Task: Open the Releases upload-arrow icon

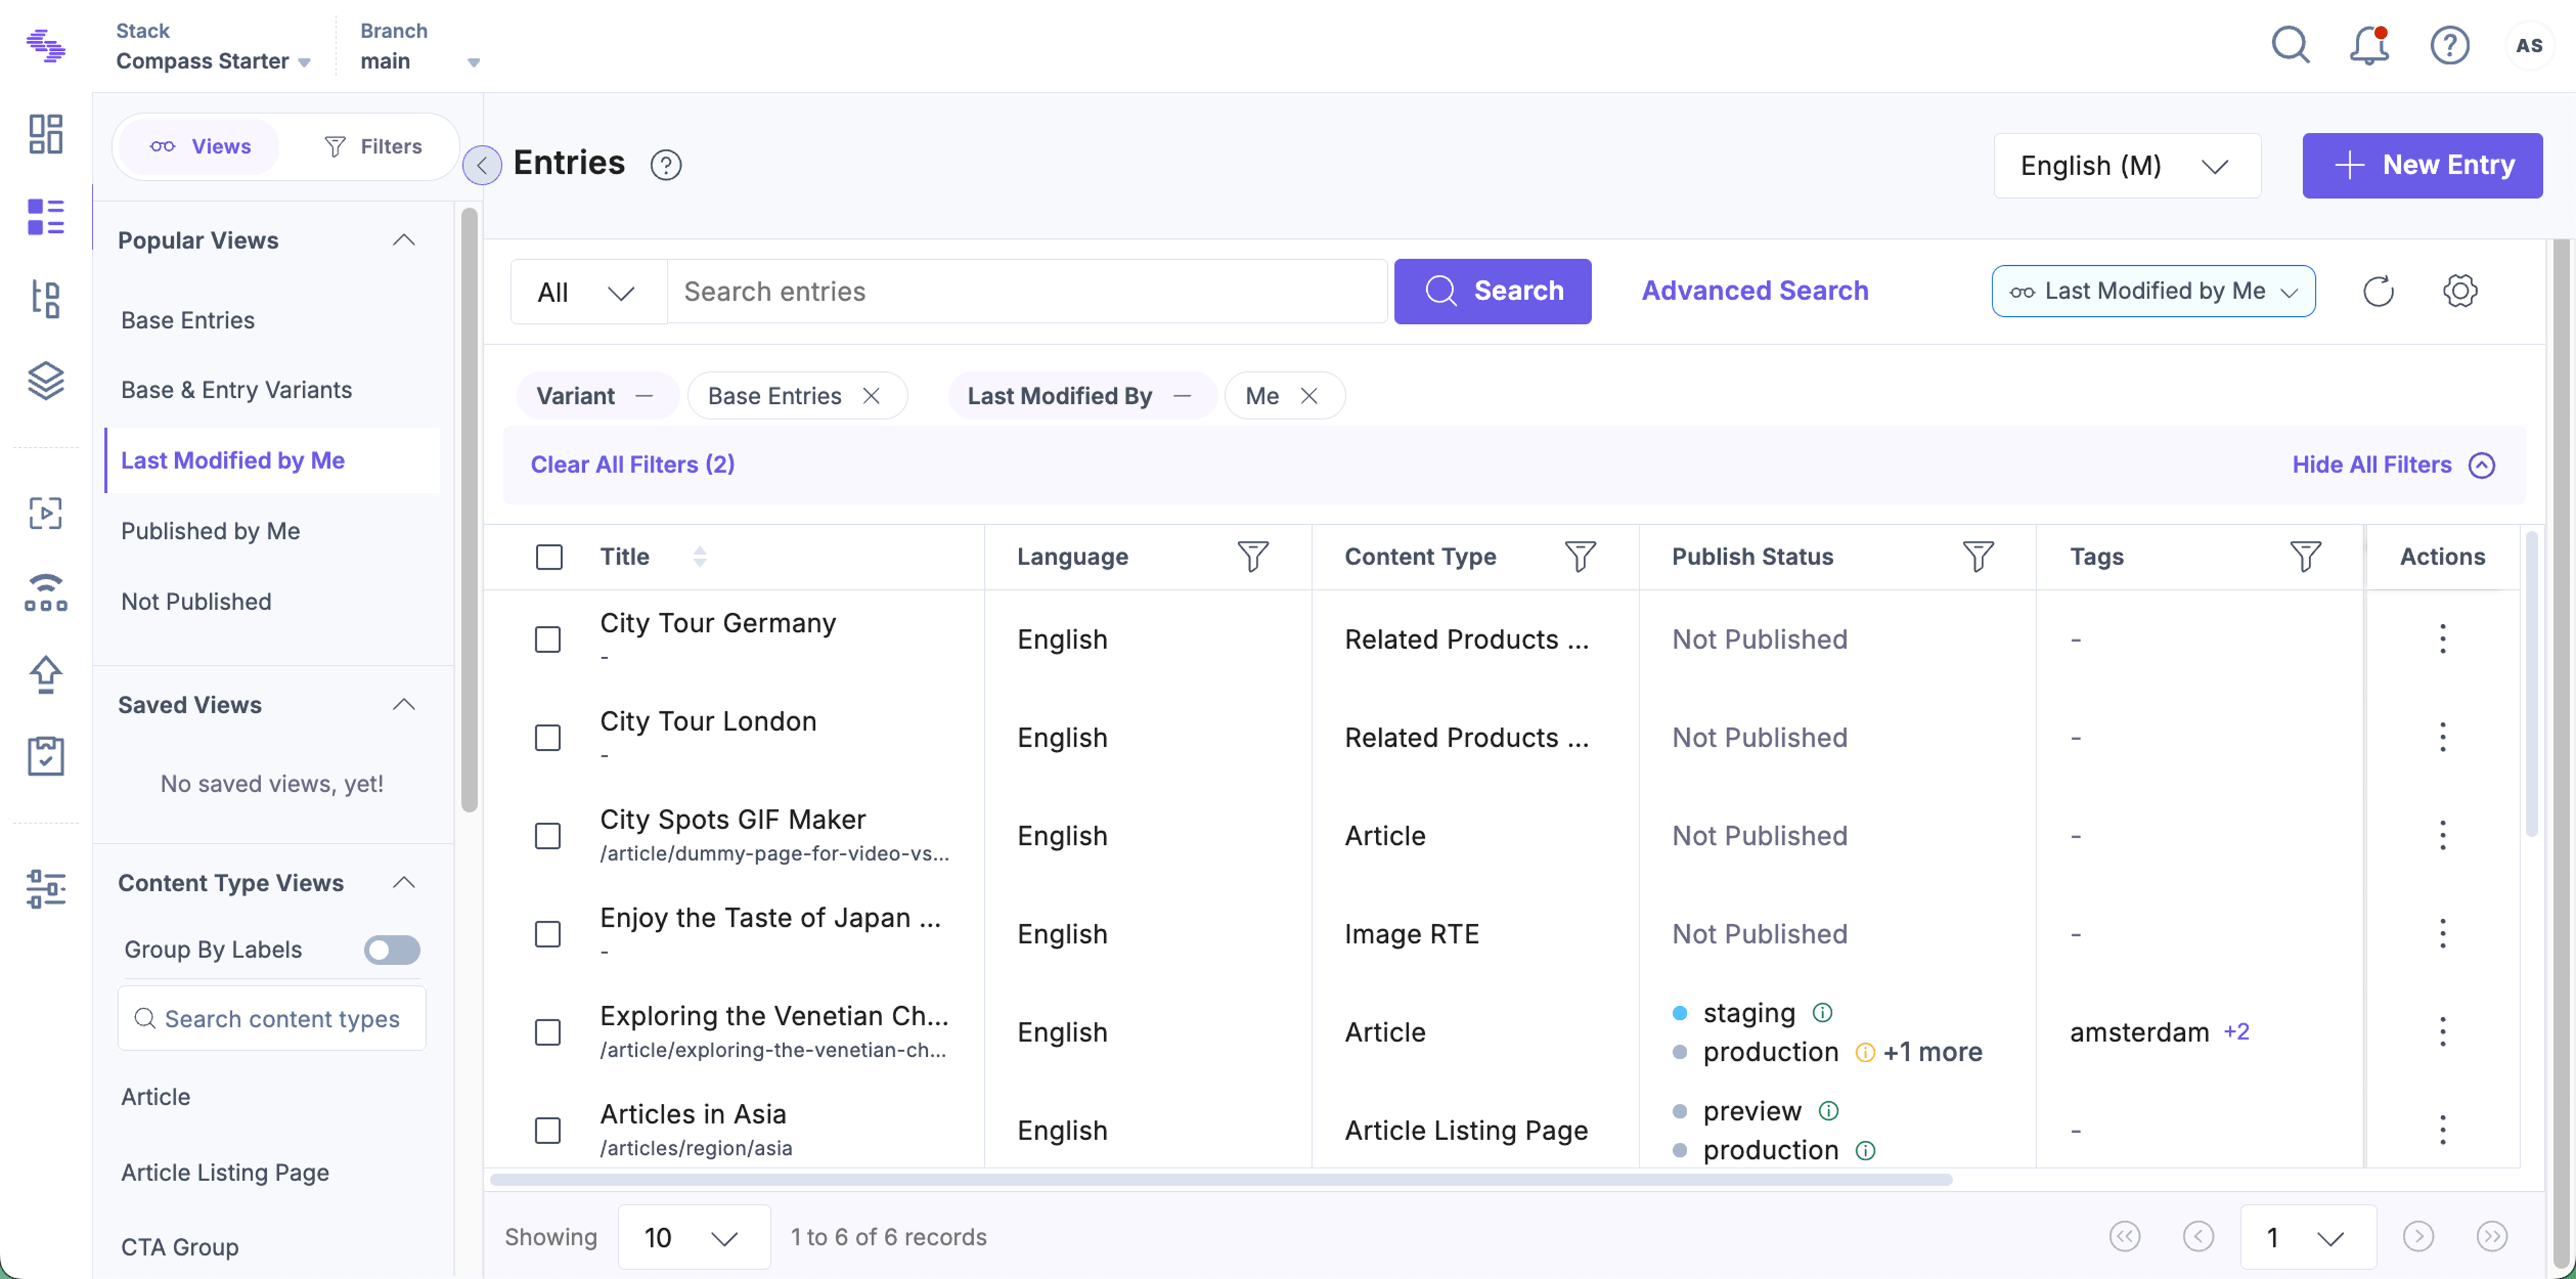Action: (x=46, y=674)
